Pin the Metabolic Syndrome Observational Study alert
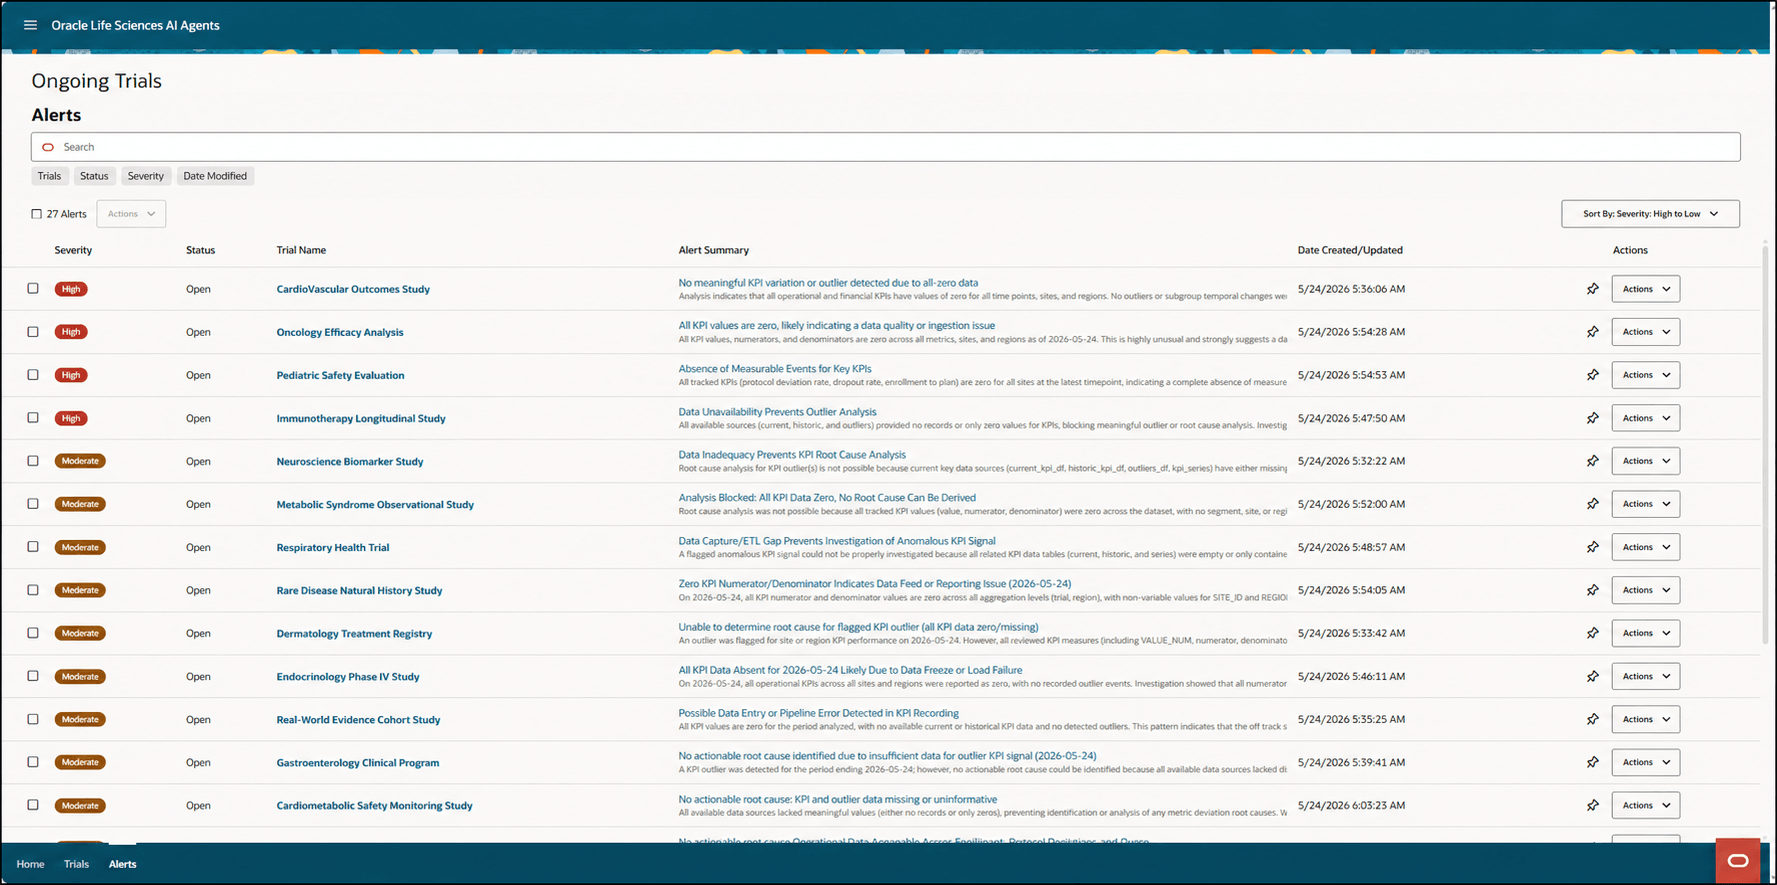Viewport: 1777px width, 885px height. pos(1592,504)
